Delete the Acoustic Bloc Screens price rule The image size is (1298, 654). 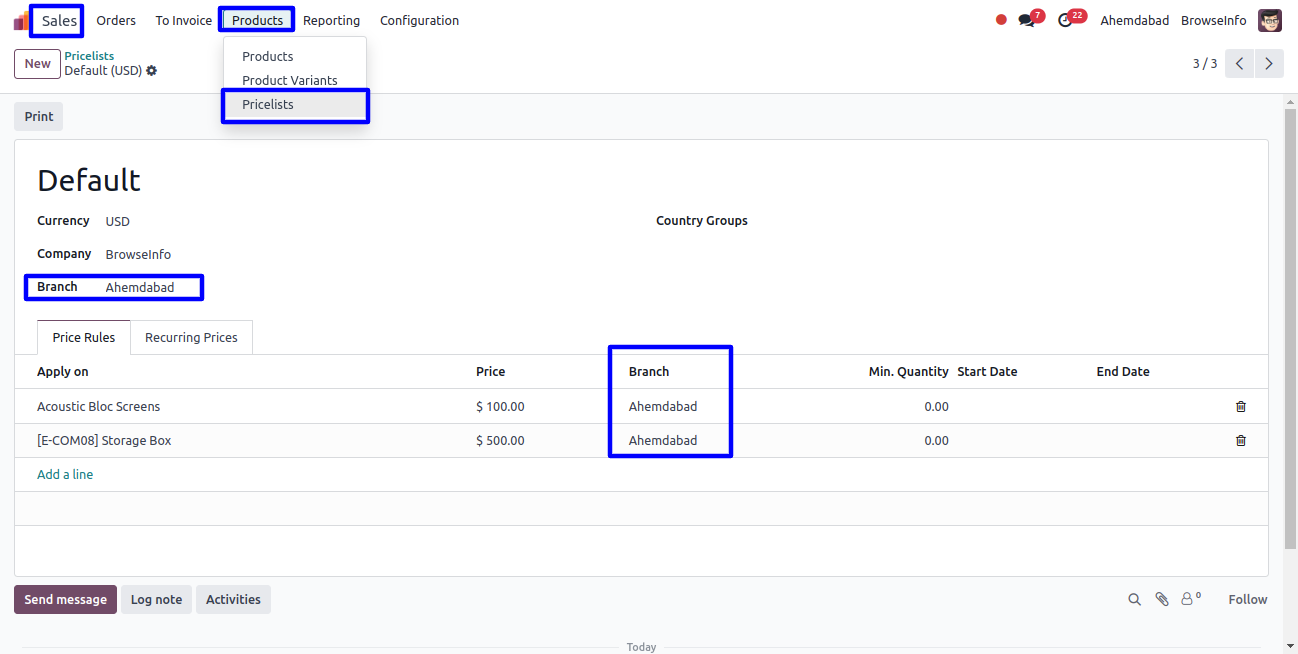tap(1240, 407)
